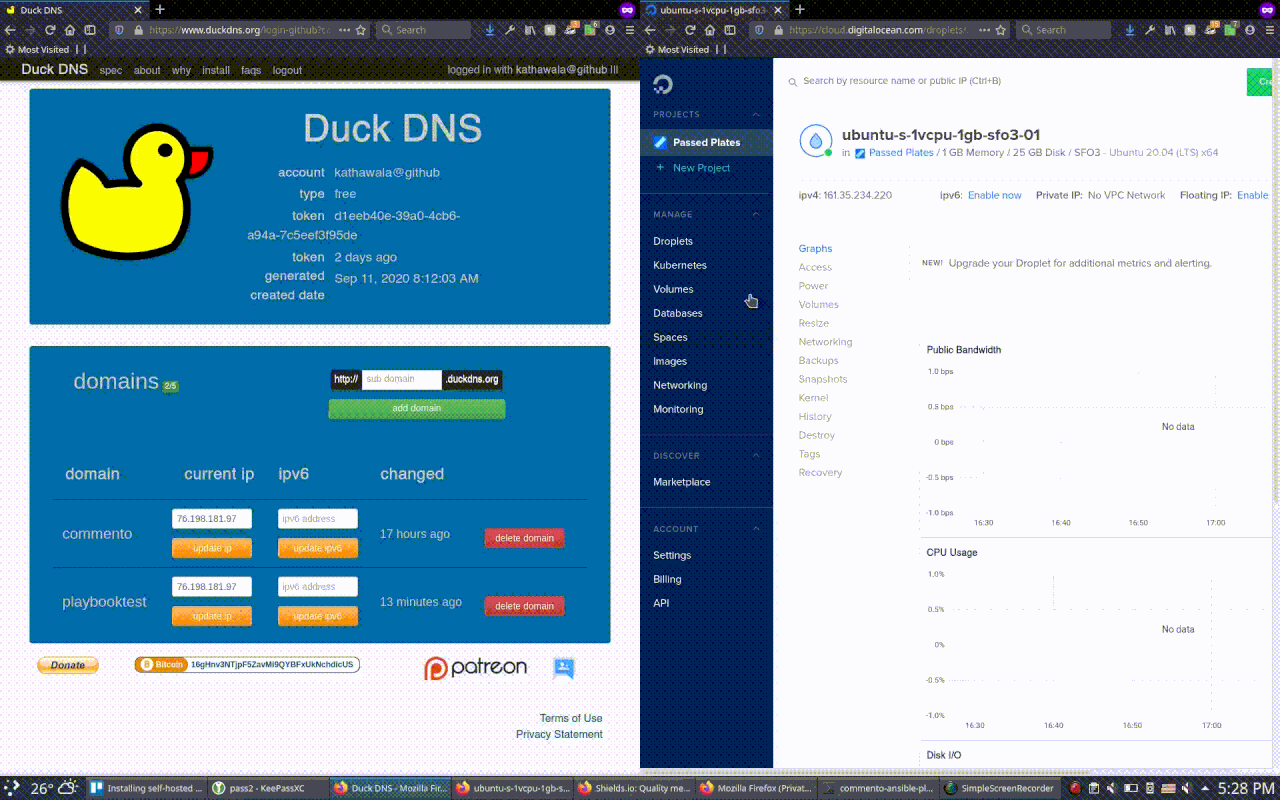
Task: Collapse the PROJECTS section chevron
Action: click(x=757, y=115)
